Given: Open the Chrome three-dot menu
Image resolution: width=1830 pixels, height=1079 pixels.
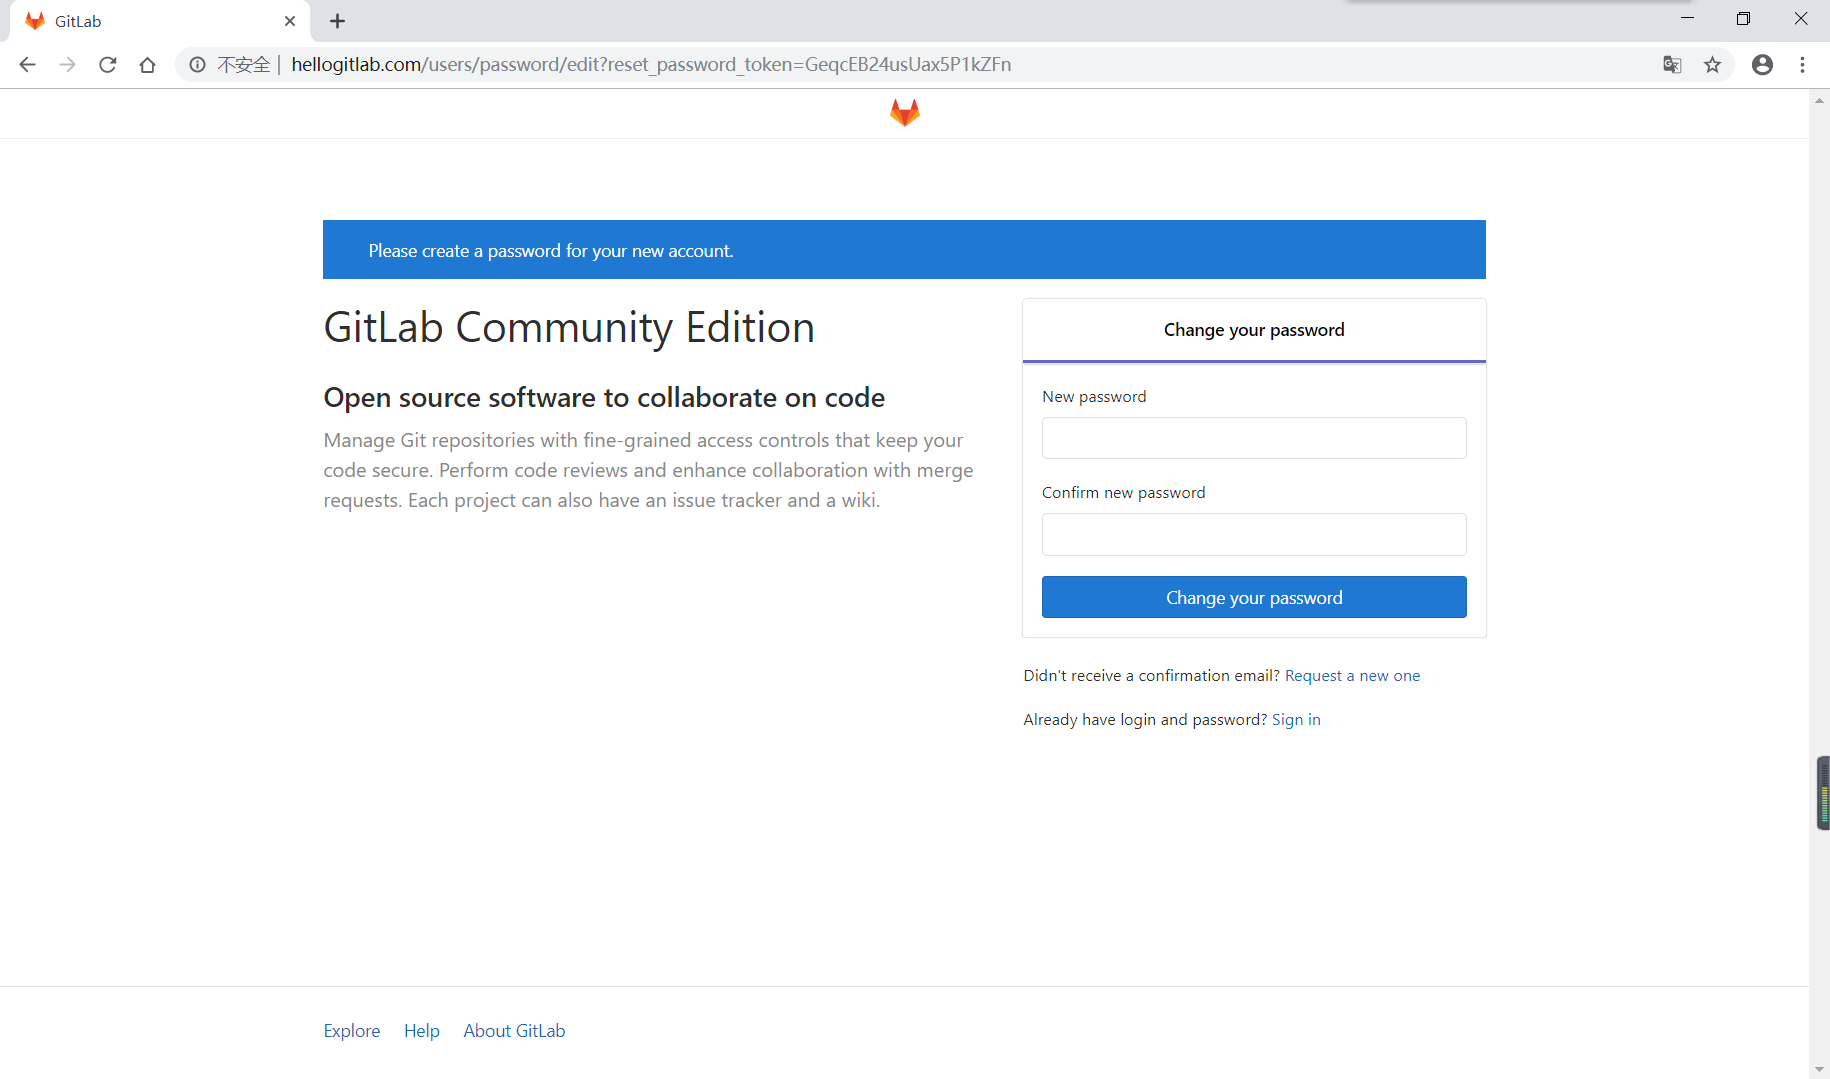Looking at the screenshot, I should click(x=1802, y=65).
